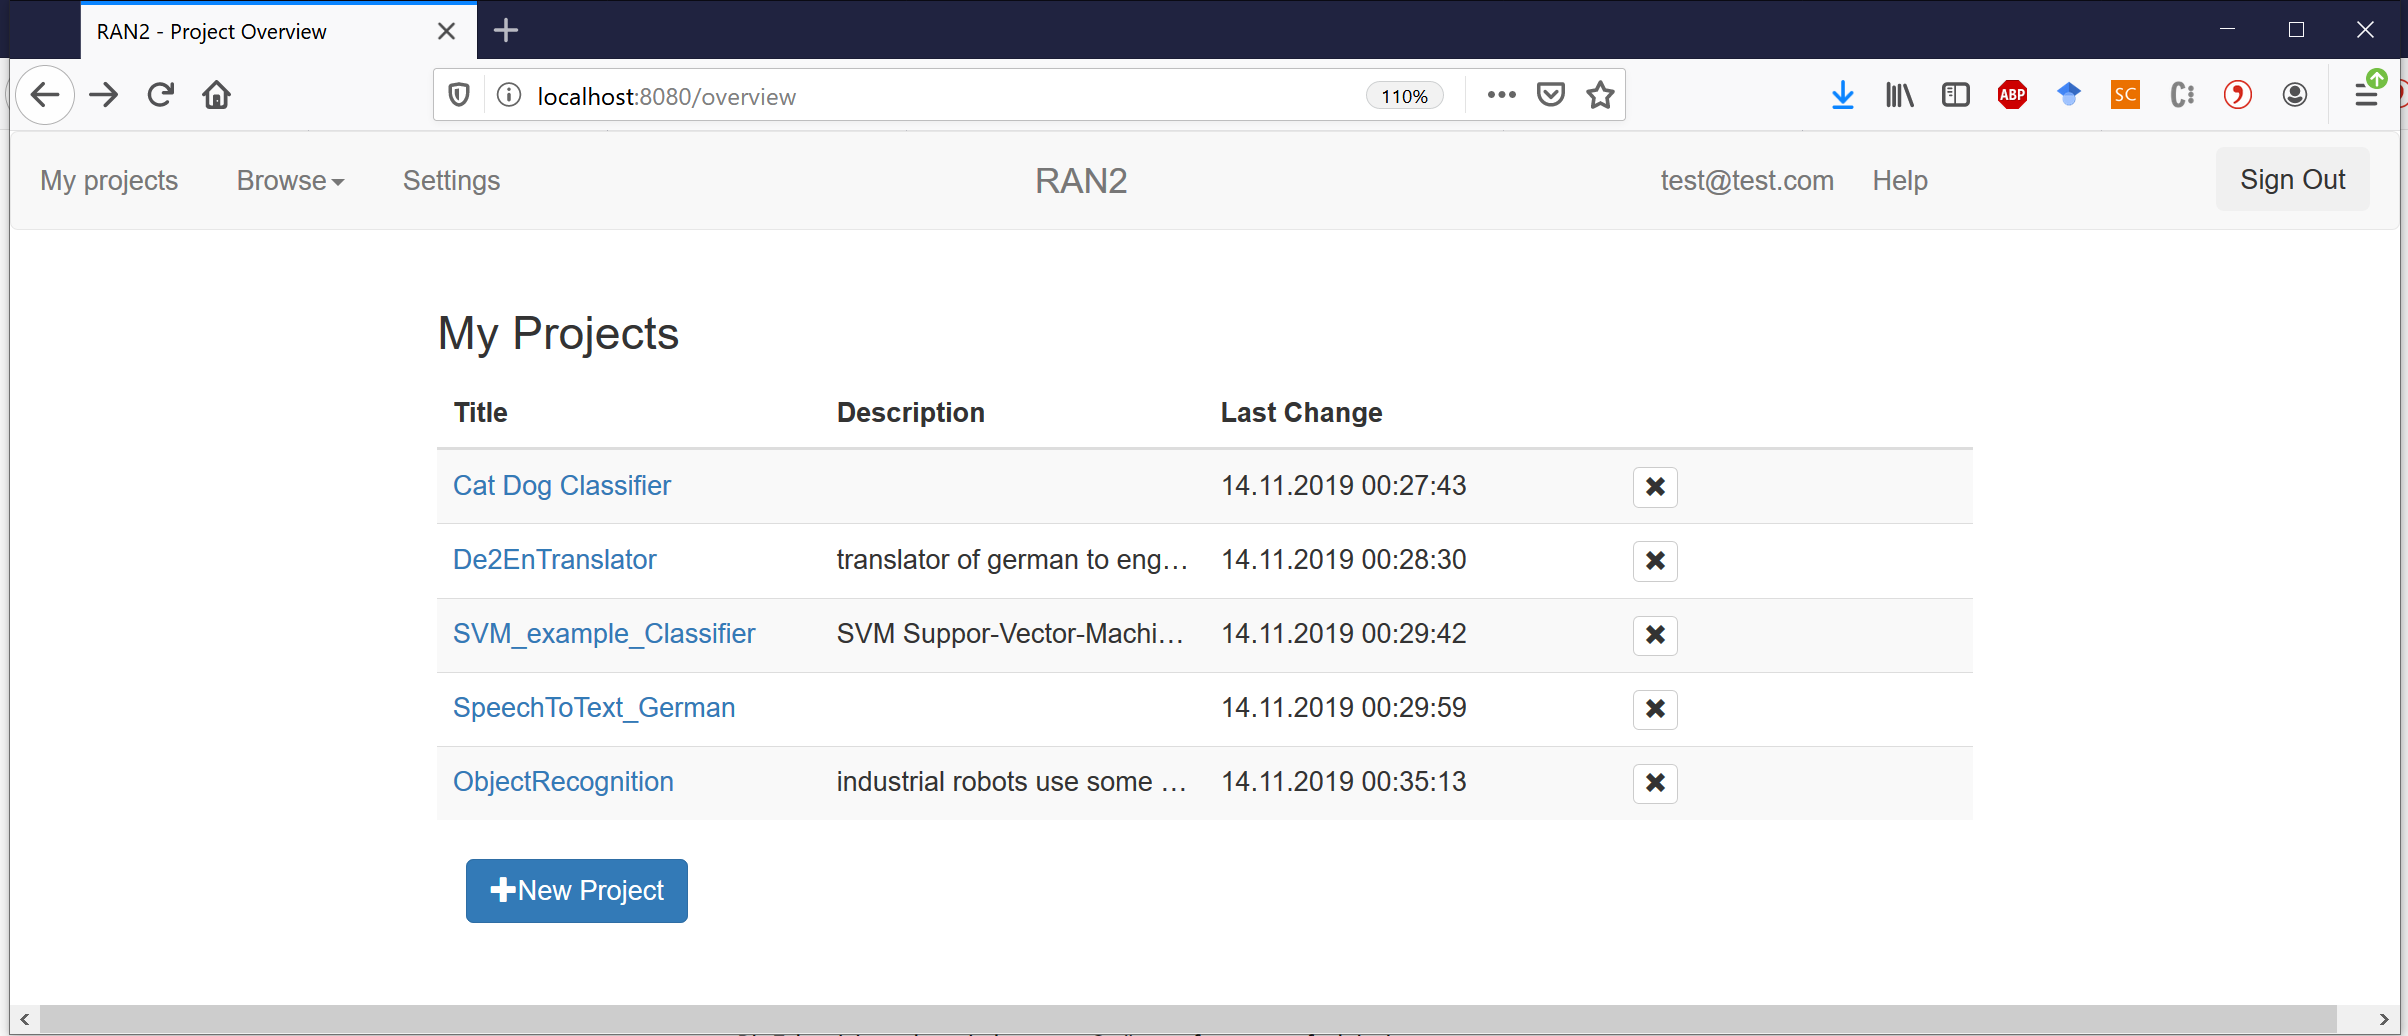
Task: Click the 'translator of german to eng…' description
Action: point(1012,560)
